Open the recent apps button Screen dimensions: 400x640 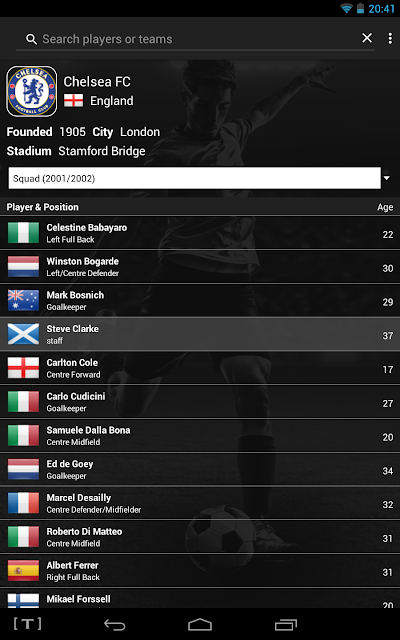[286, 624]
